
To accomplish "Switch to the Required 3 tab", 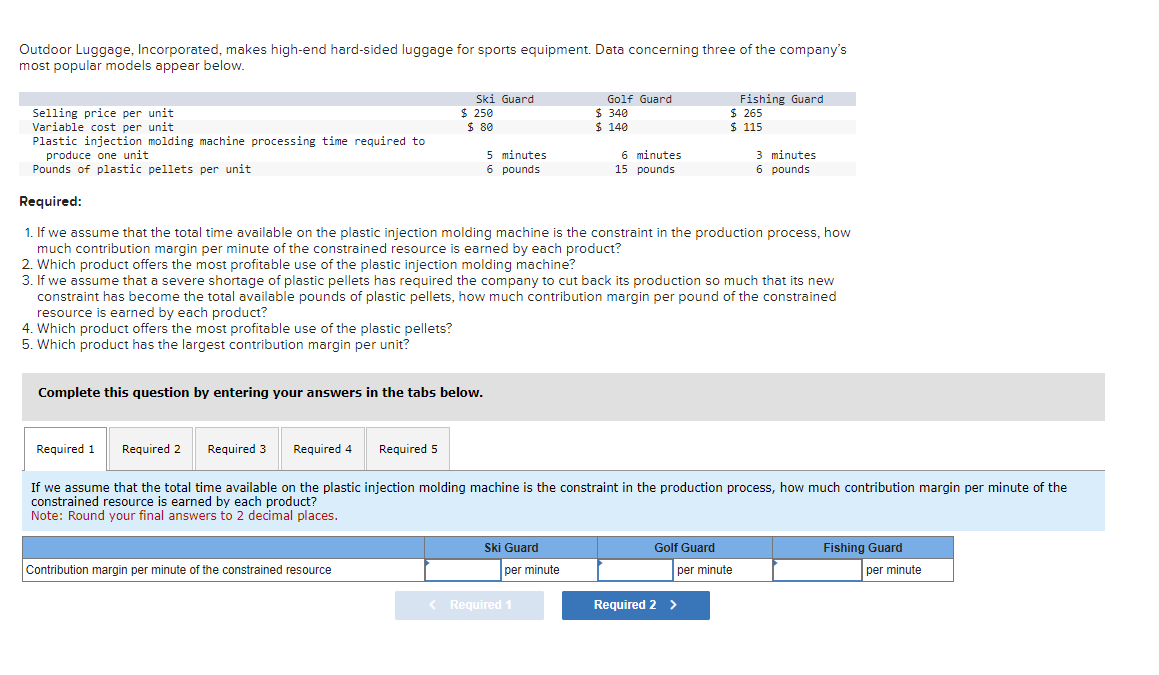I will [237, 449].
